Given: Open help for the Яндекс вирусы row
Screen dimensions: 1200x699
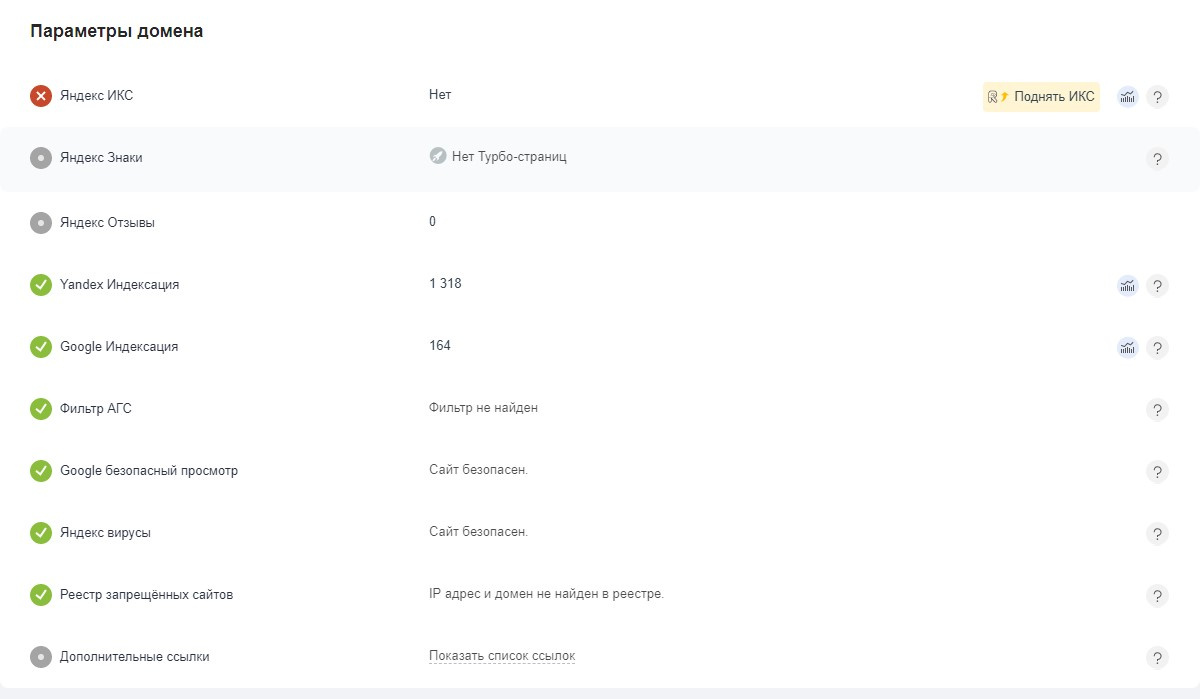Looking at the screenshot, I should click(1157, 534).
